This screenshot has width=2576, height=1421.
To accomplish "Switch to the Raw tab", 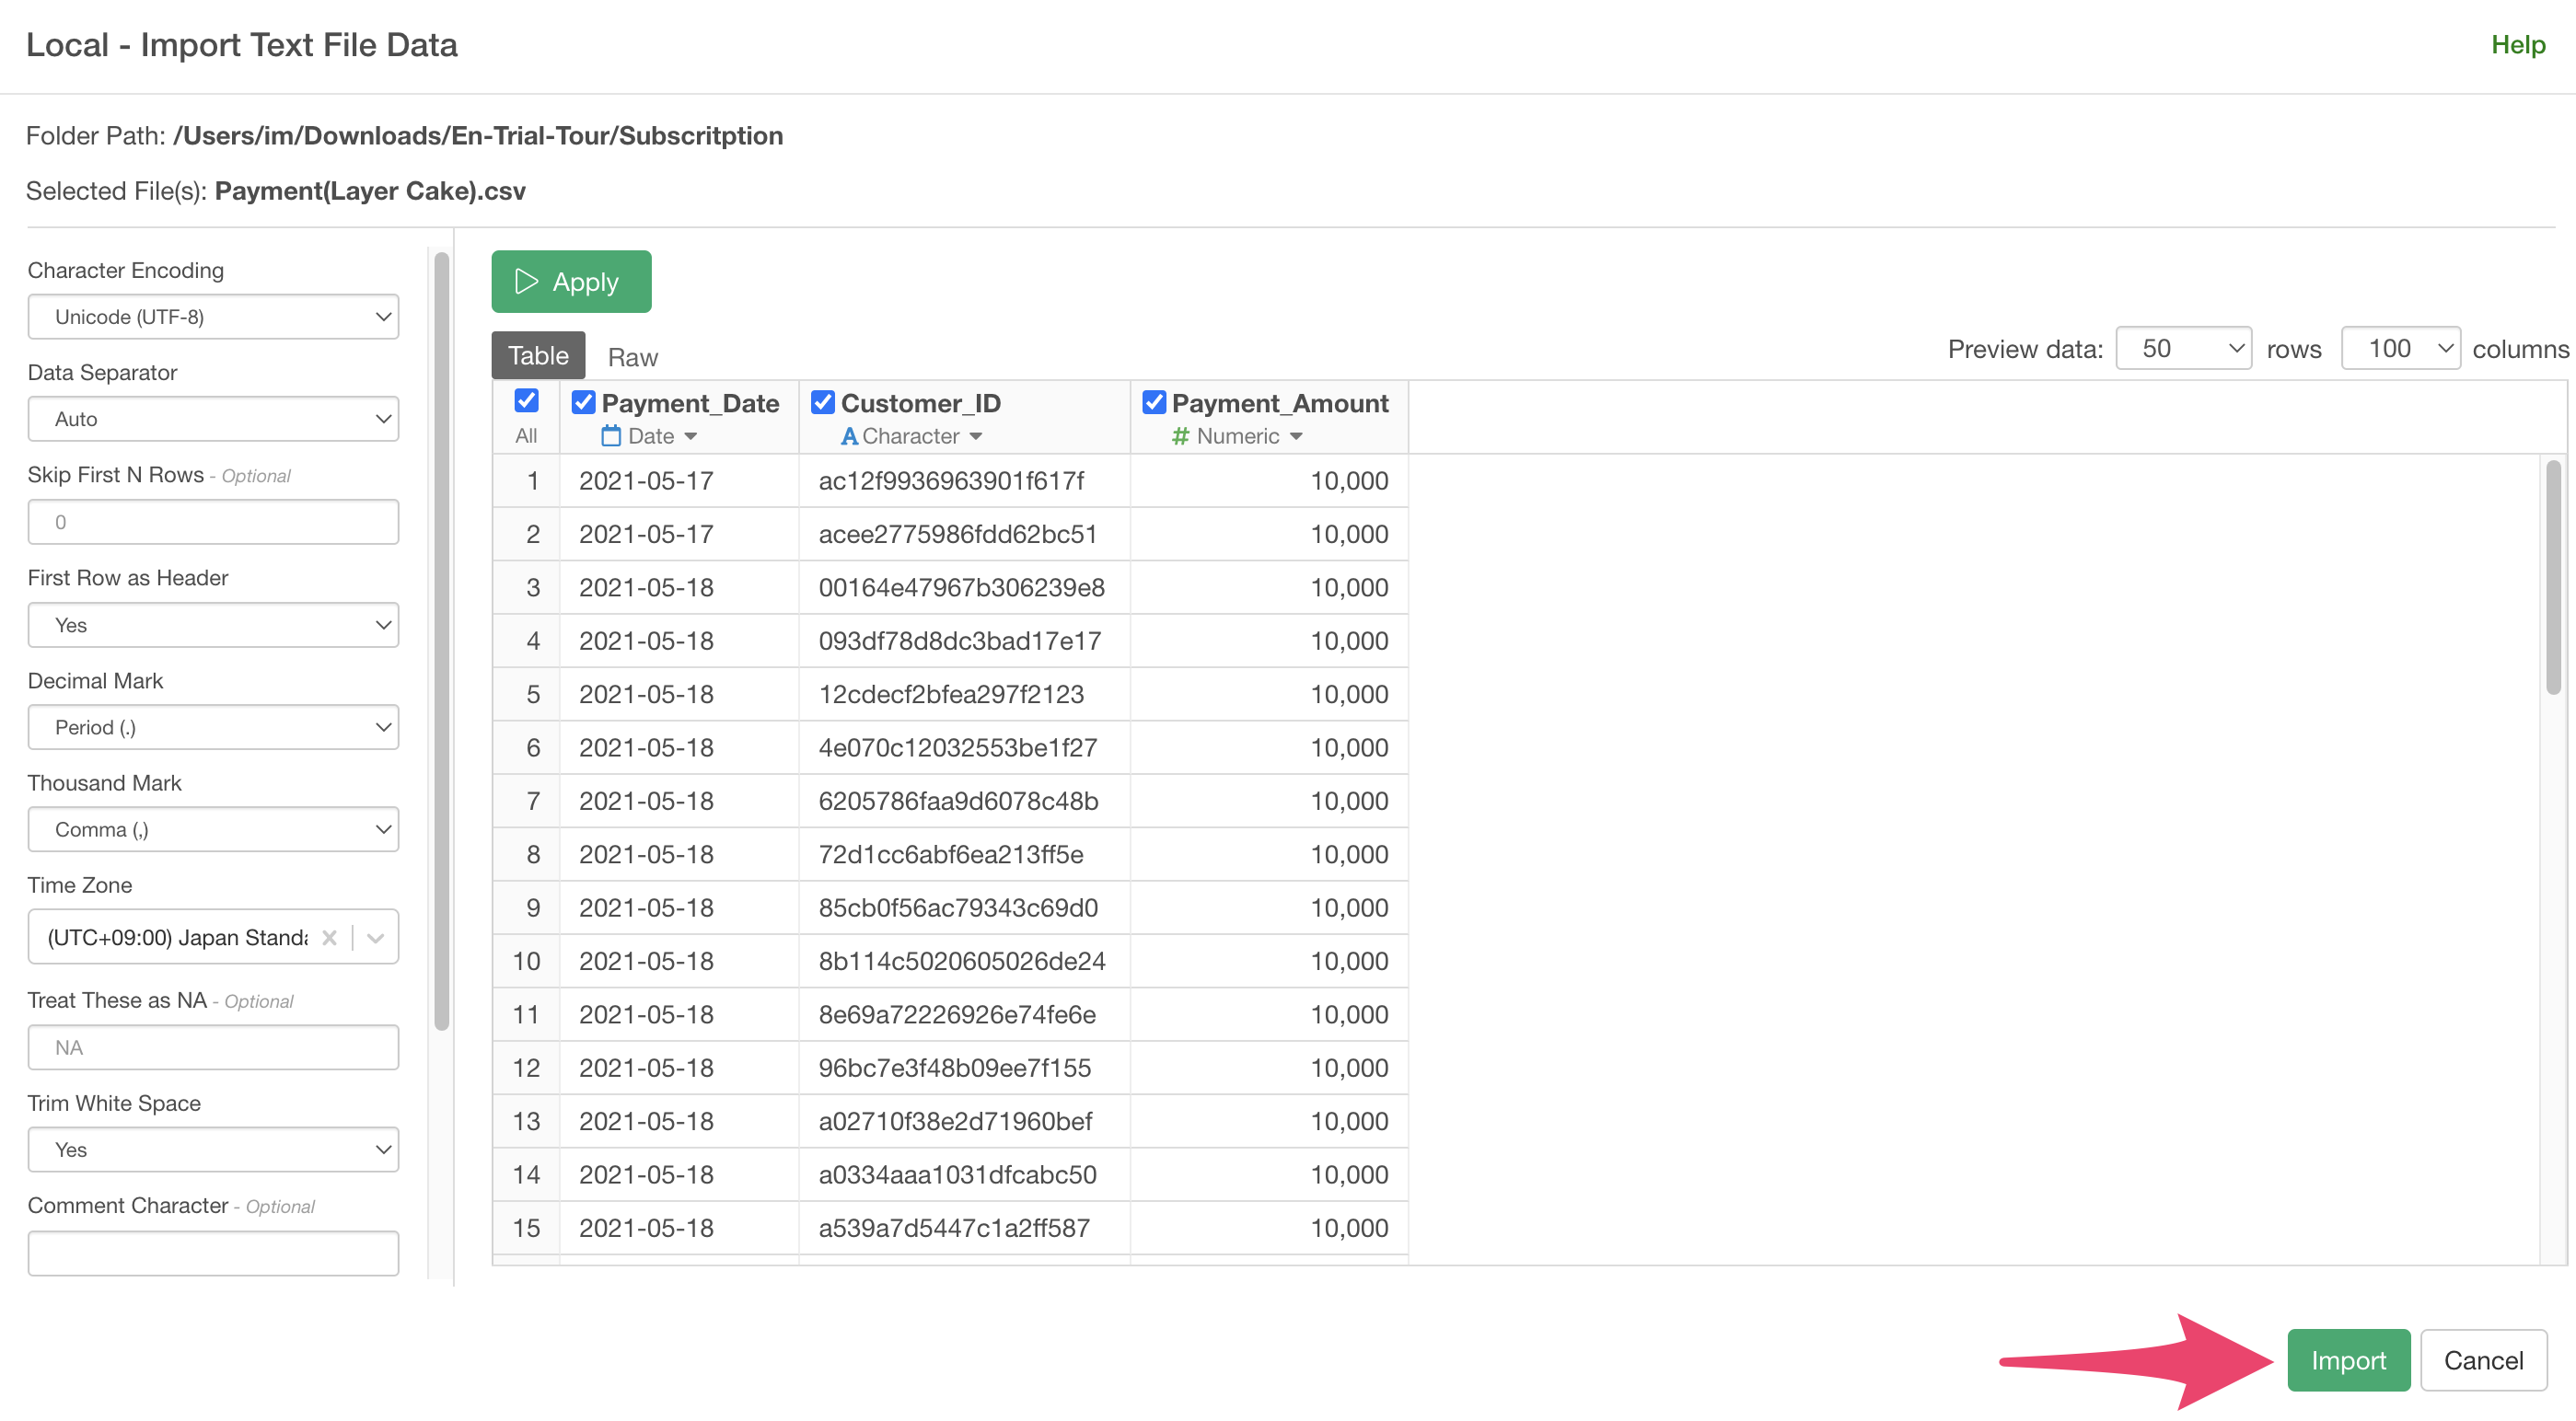I will 632,357.
